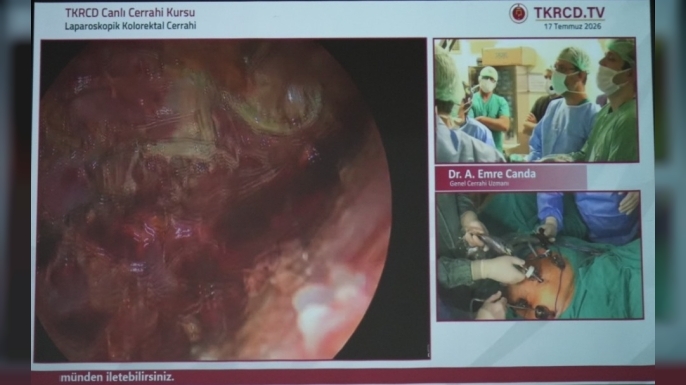686x385 pixels.
Task: Select the Genel Cerrahi Uzmanı caption
Action: point(479,184)
